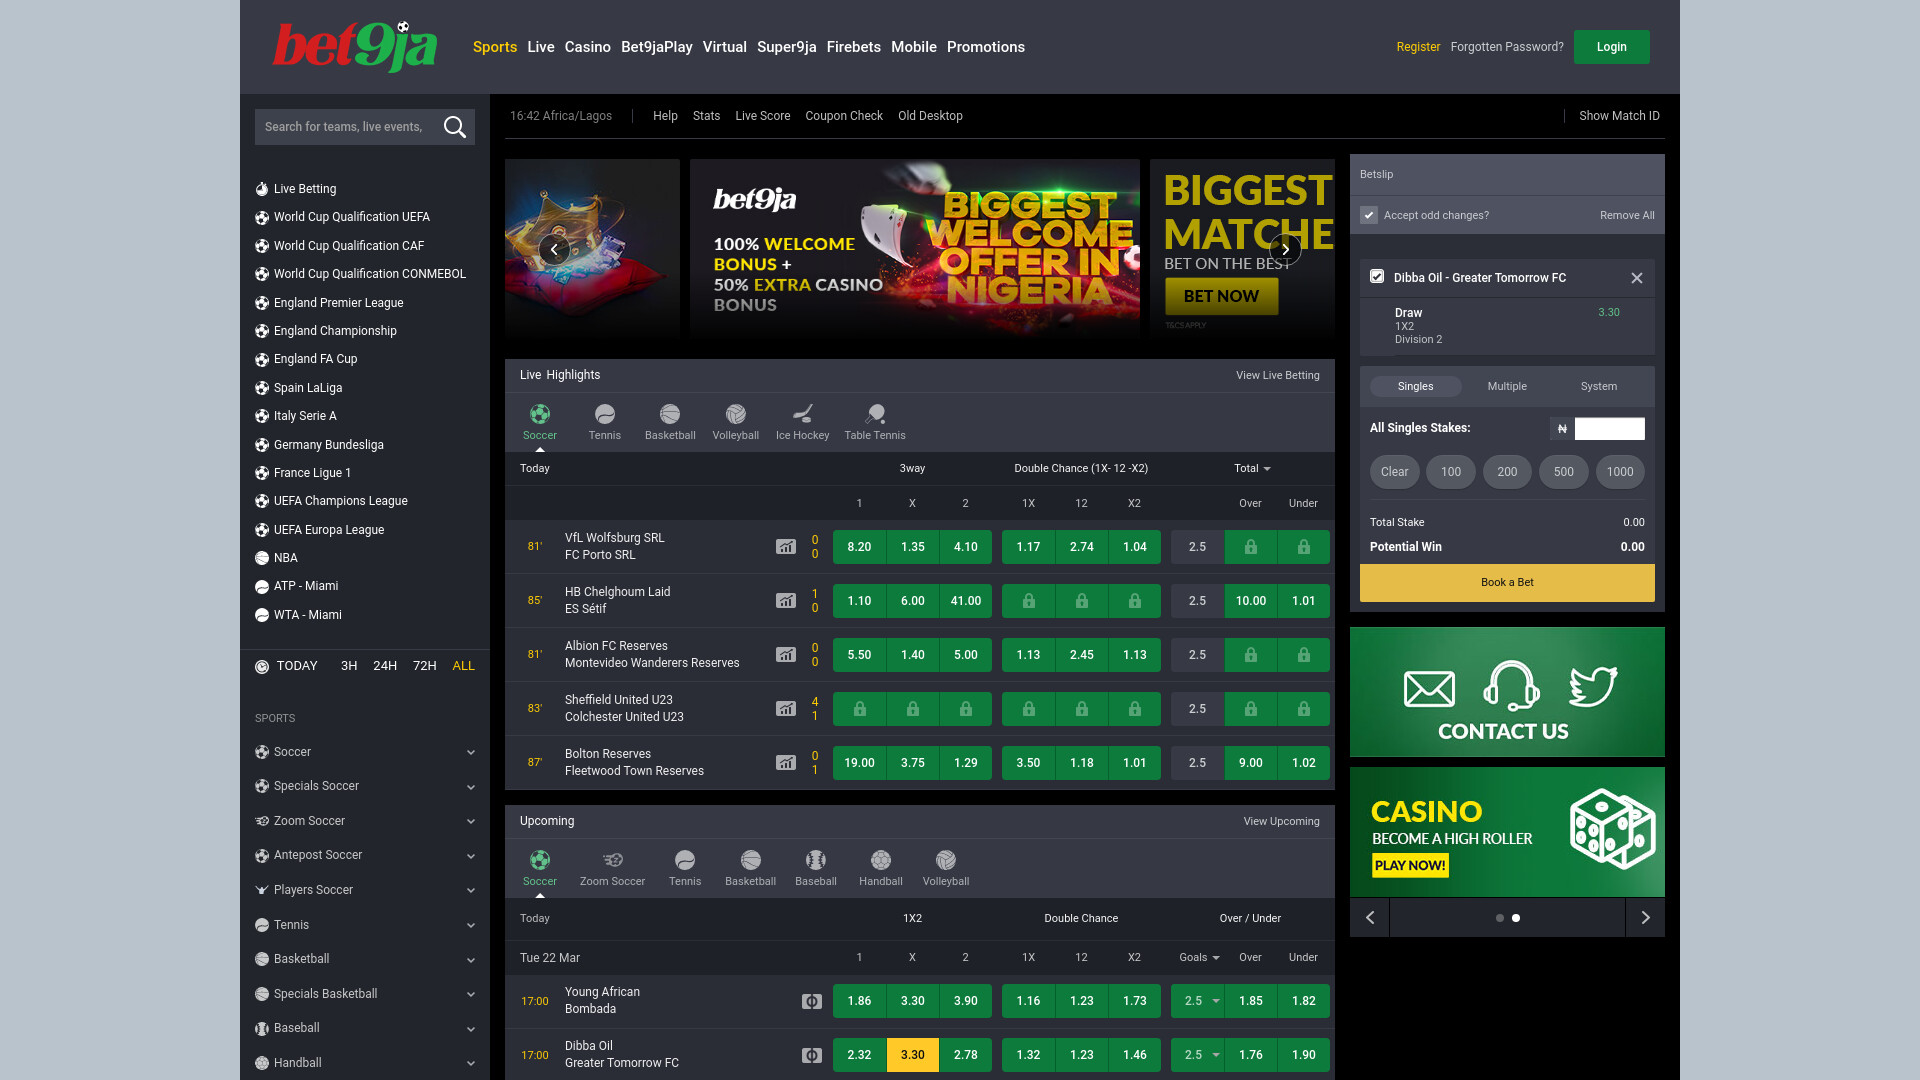The width and height of the screenshot is (1920, 1080).
Task: Open stats icon for VfL Wolfsburg SRL match
Action: (x=786, y=547)
